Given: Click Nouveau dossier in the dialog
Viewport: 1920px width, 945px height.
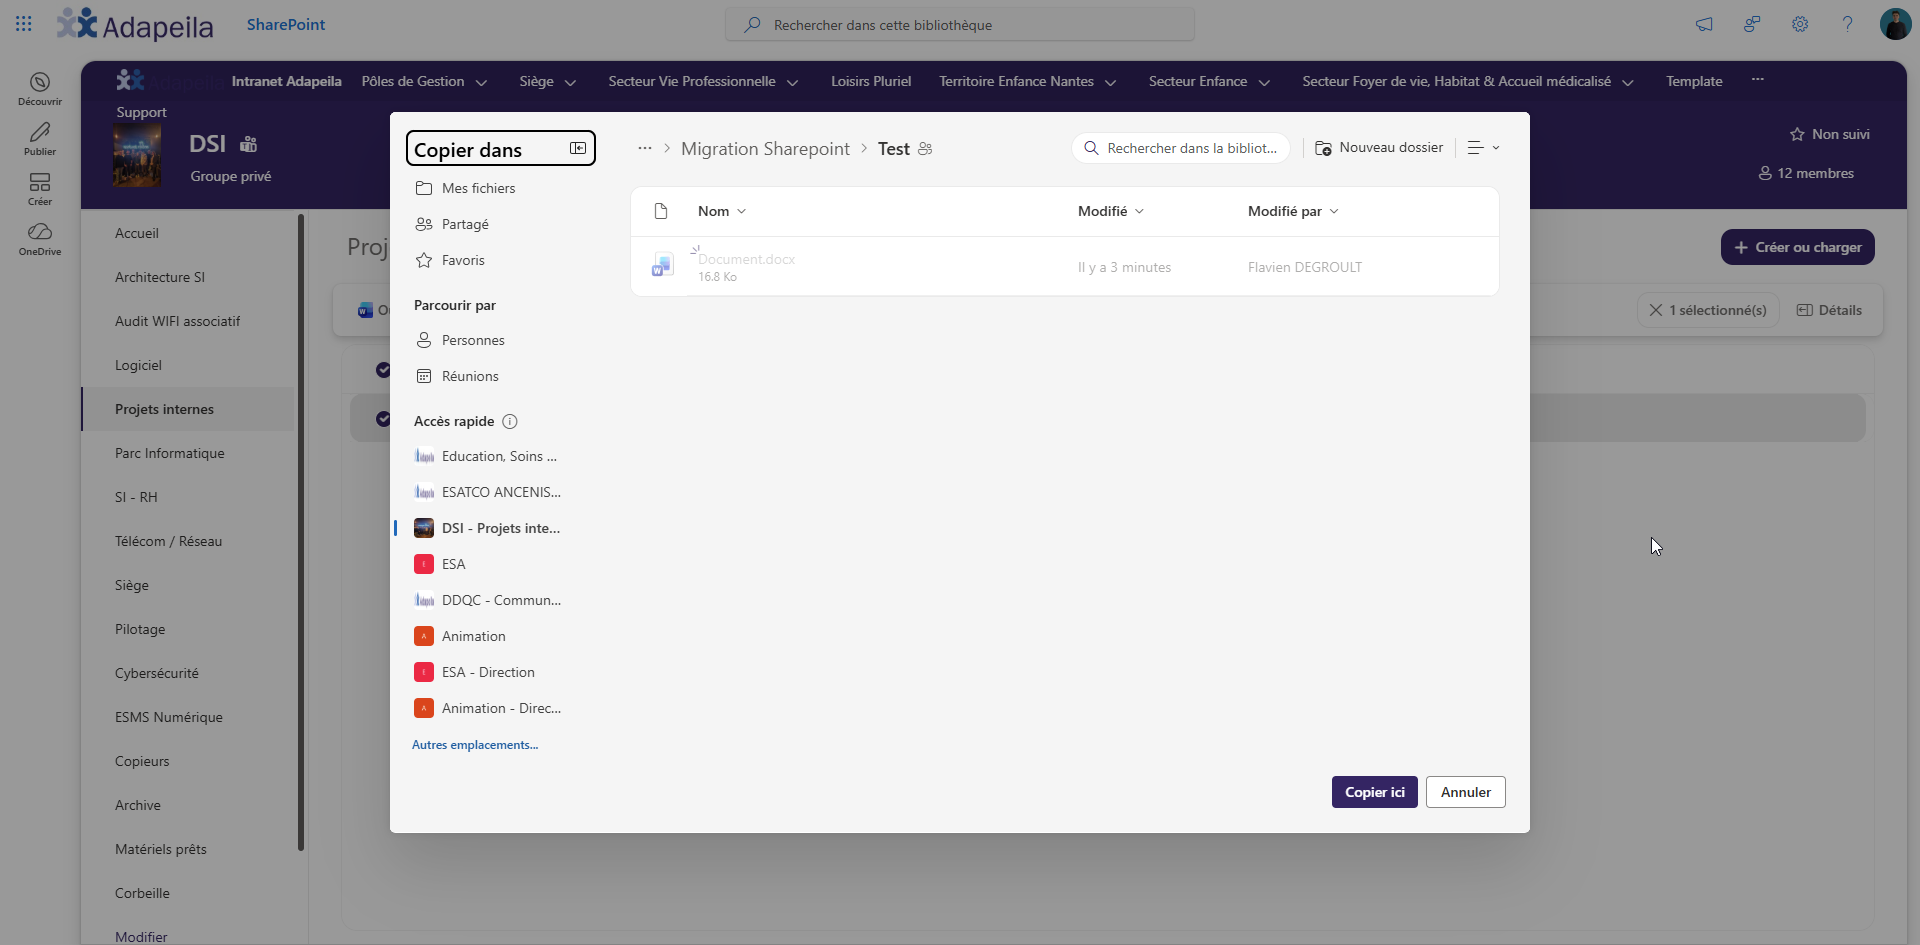Looking at the screenshot, I should [1379, 148].
